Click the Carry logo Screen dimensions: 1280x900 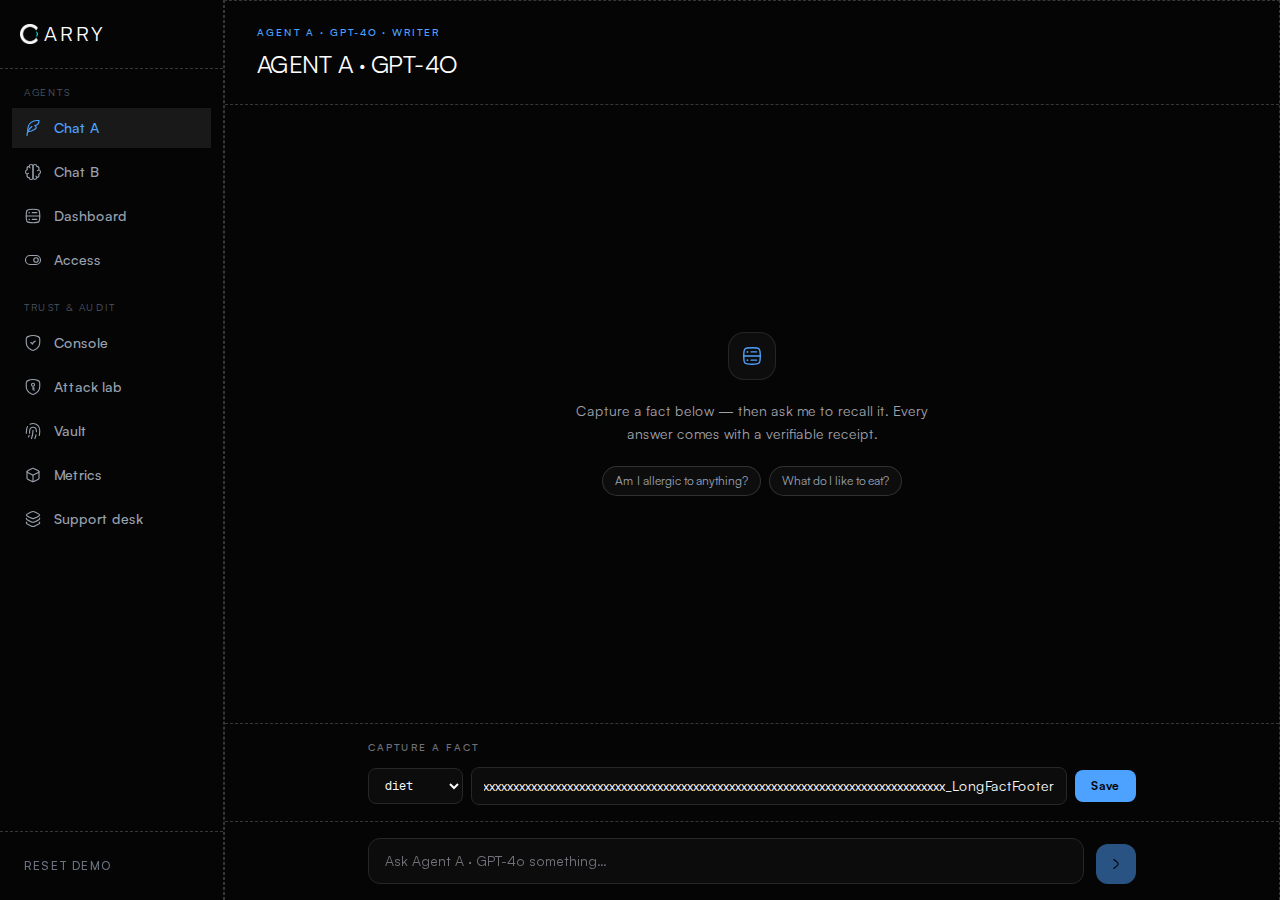(x=61, y=34)
